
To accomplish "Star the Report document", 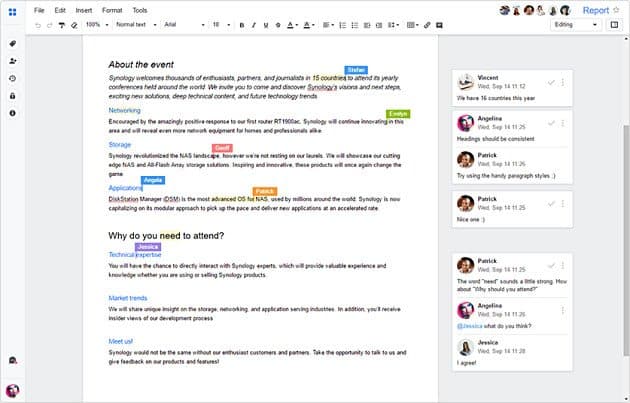I will click(x=616, y=10).
